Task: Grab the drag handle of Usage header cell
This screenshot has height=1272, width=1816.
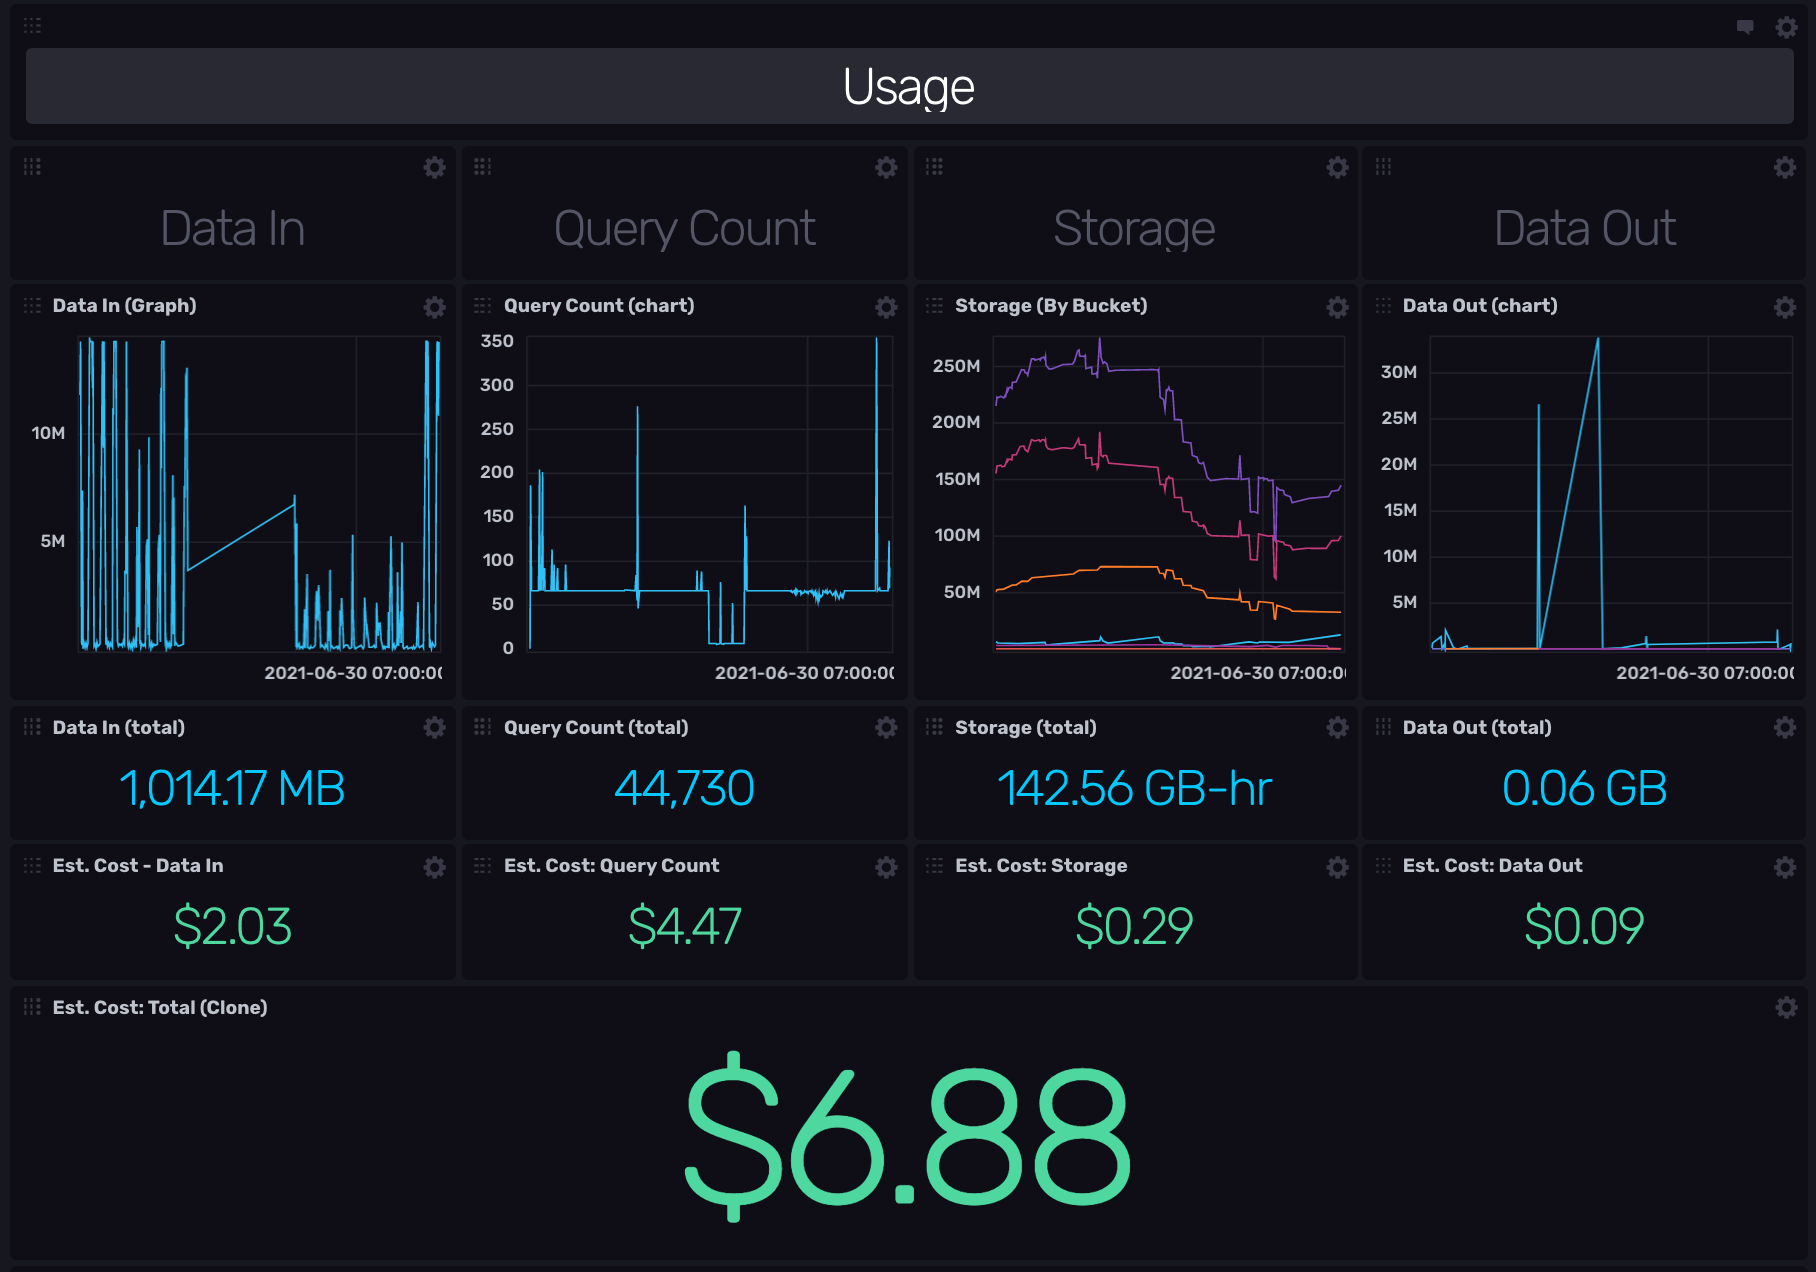Action: pyautogui.click(x=32, y=26)
